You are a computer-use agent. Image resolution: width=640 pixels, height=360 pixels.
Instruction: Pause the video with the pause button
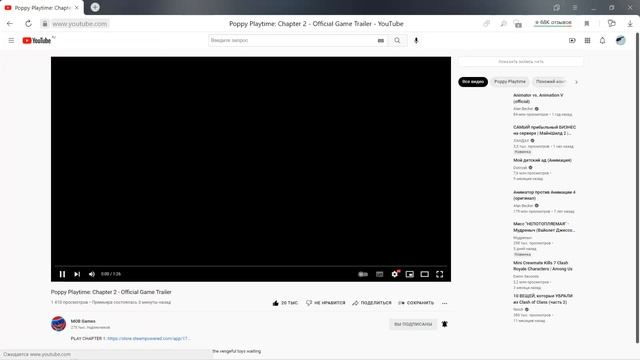(x=62, y=274)
